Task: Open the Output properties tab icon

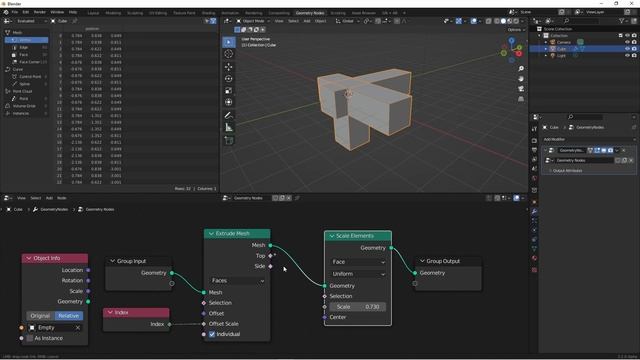Action: 534,150
